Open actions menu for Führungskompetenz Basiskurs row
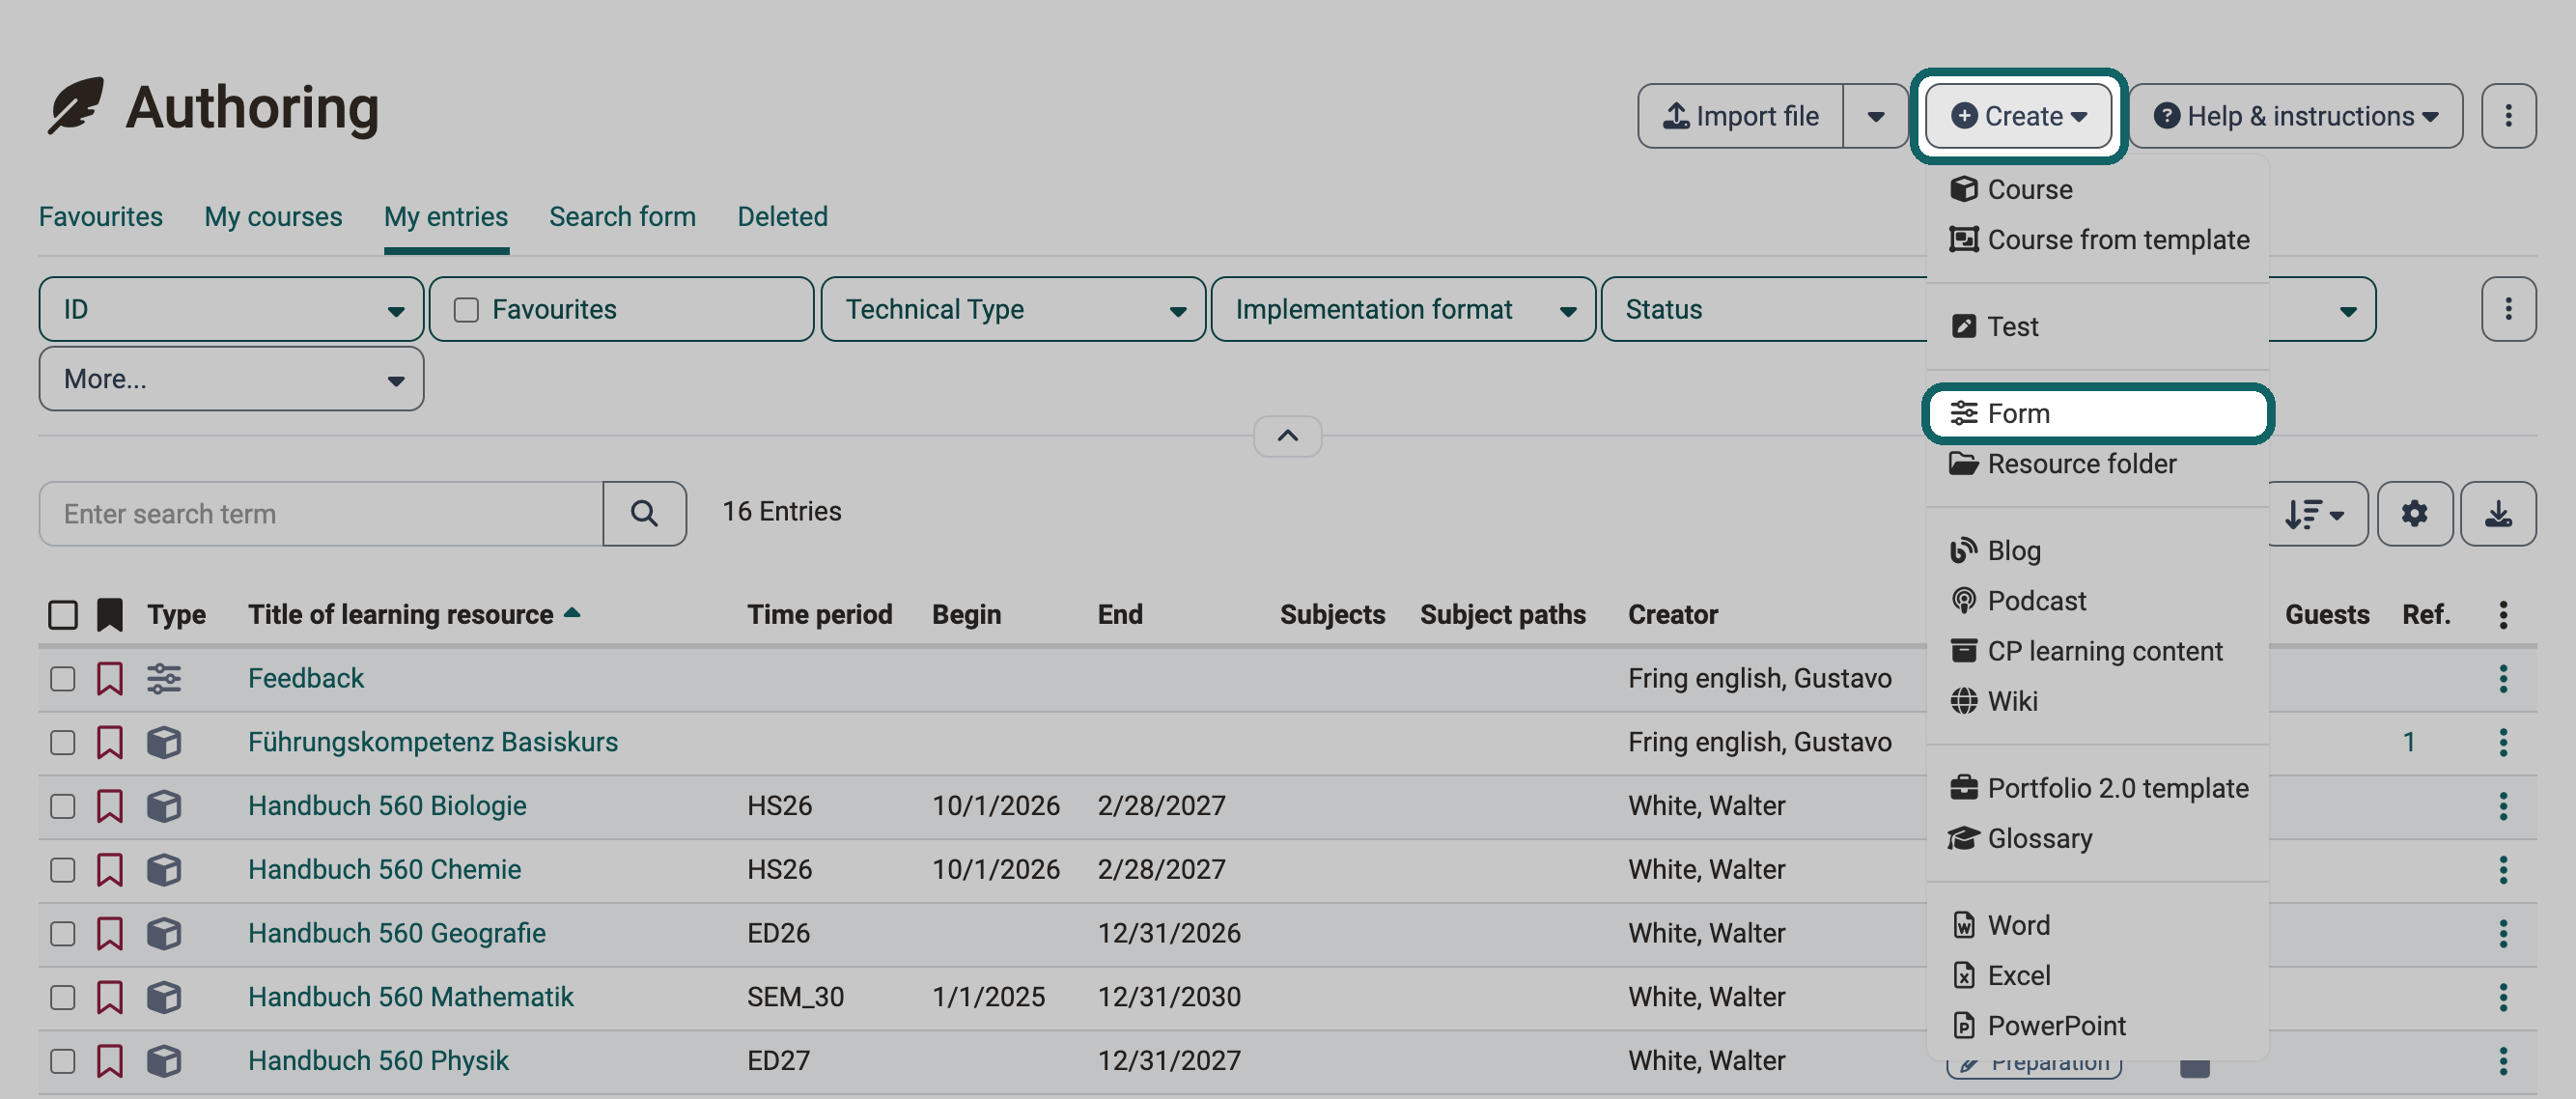Screen dimensions: 2576x1099 tap(2503, 742)
